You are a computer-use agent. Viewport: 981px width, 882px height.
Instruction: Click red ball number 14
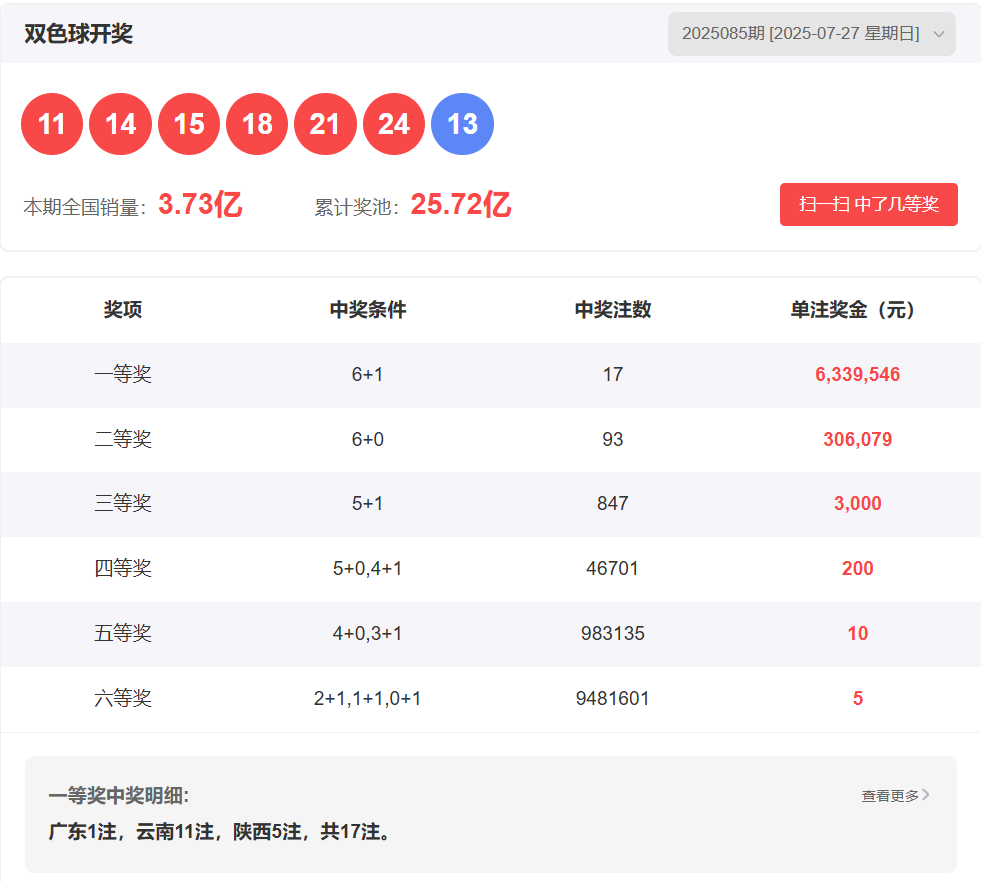pos(120,124)
